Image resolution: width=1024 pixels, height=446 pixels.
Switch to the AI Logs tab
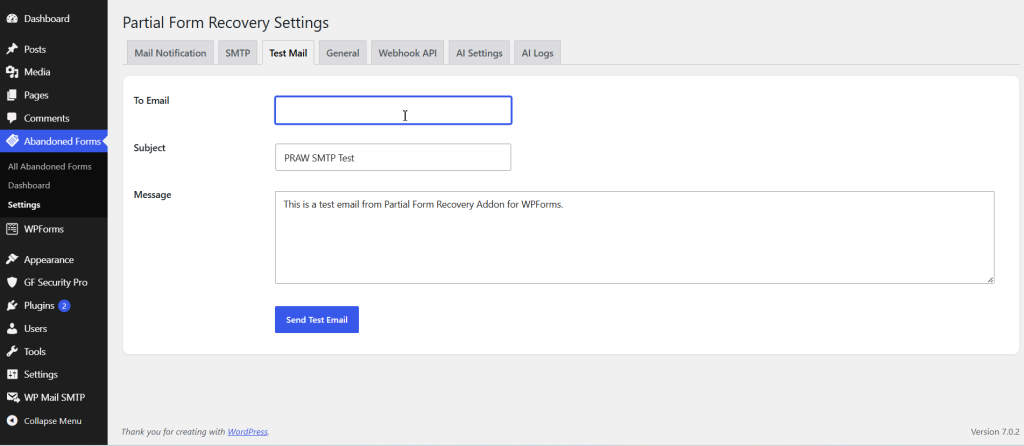(x=537, y=53)
